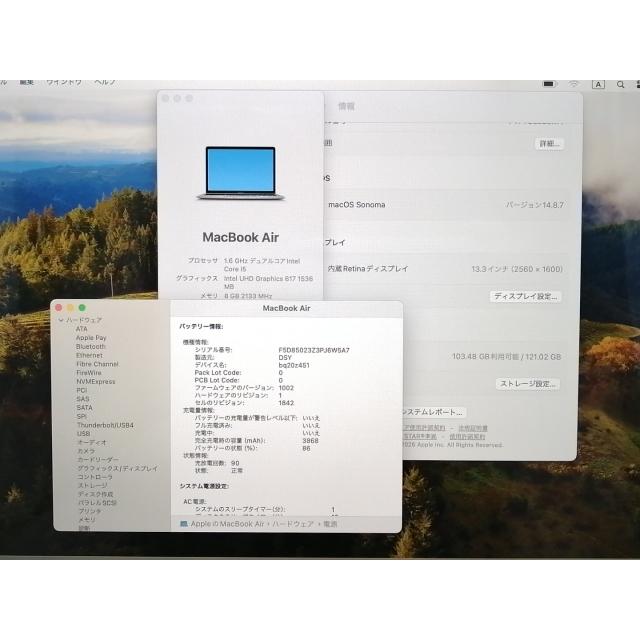Select Bluetooth in the sidebar
Viewport: 640px width, 640px height.
click(91, 346)
